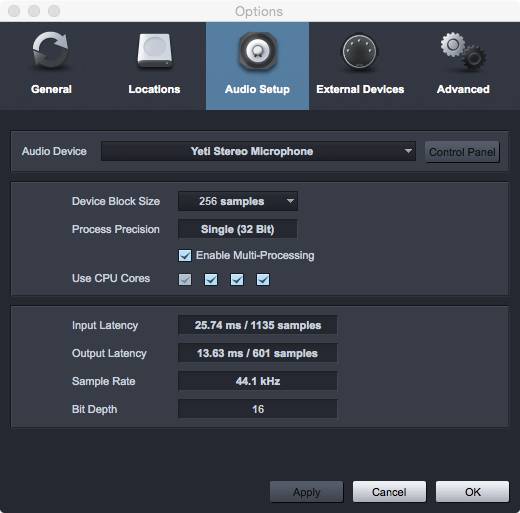Click the Audio Setup speaker icon

point(257,51)
